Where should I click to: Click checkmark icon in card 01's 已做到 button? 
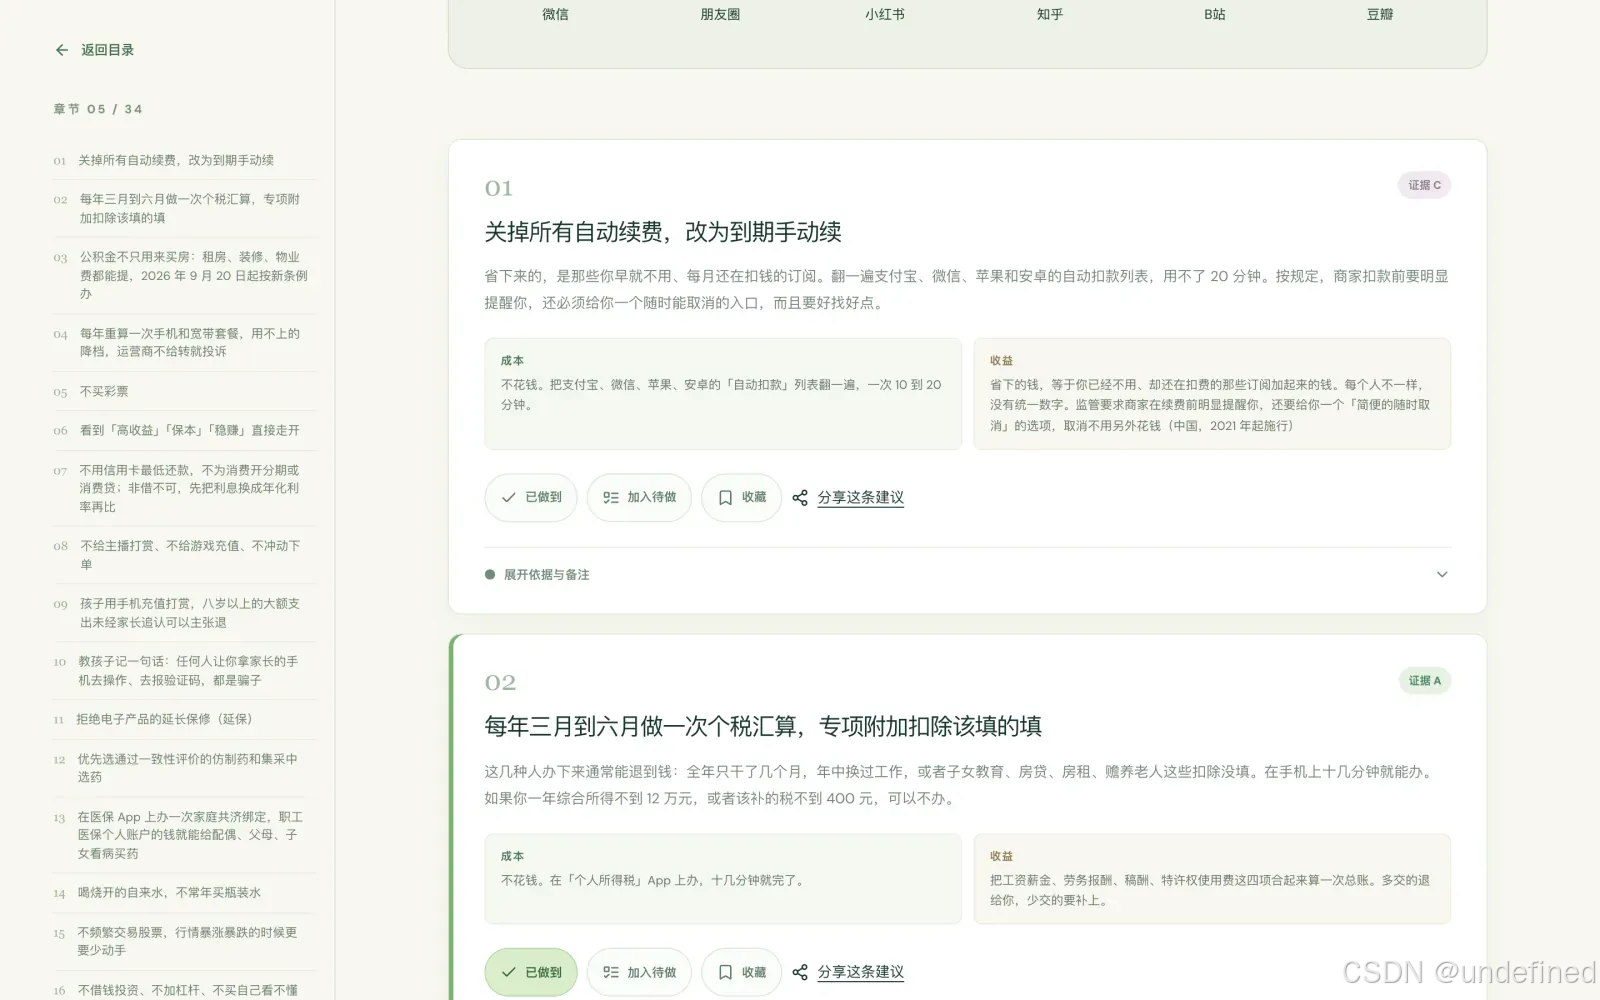pos(509,497)
